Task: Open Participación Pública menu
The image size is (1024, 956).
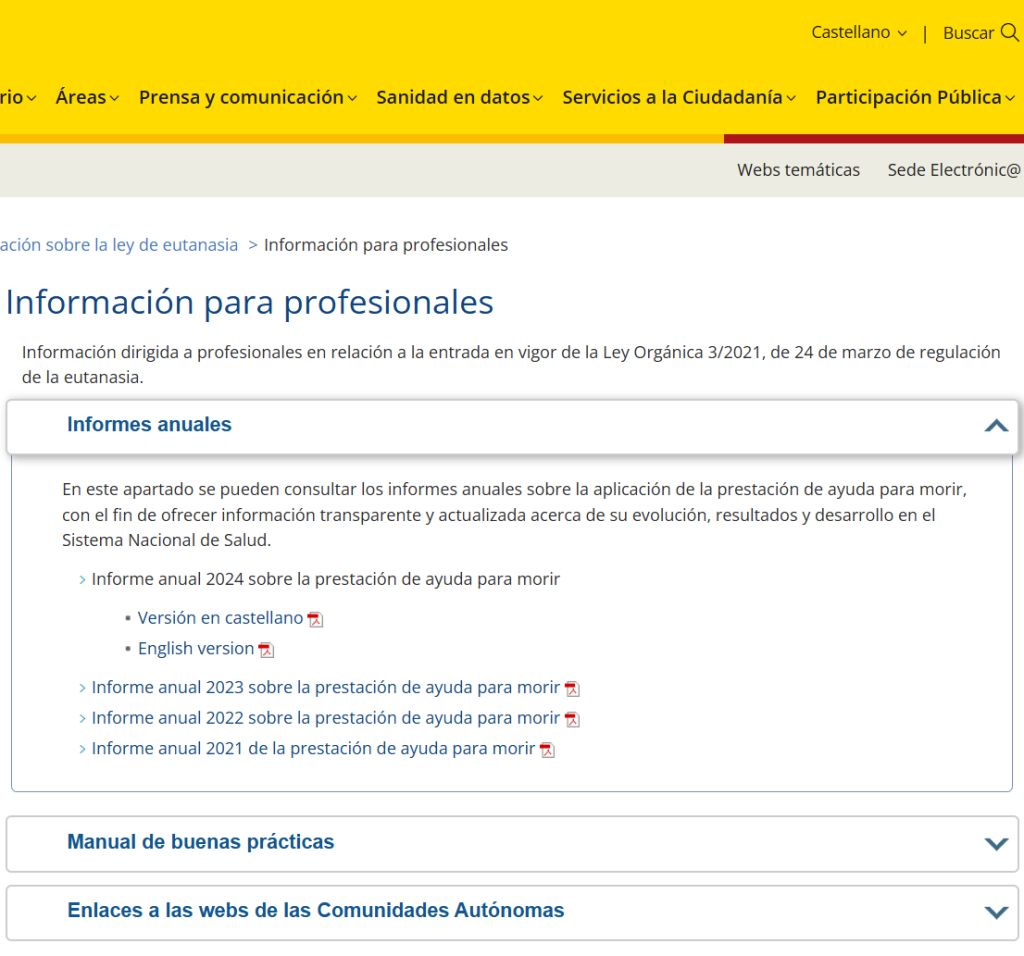Action: click(x=914, y=97)
